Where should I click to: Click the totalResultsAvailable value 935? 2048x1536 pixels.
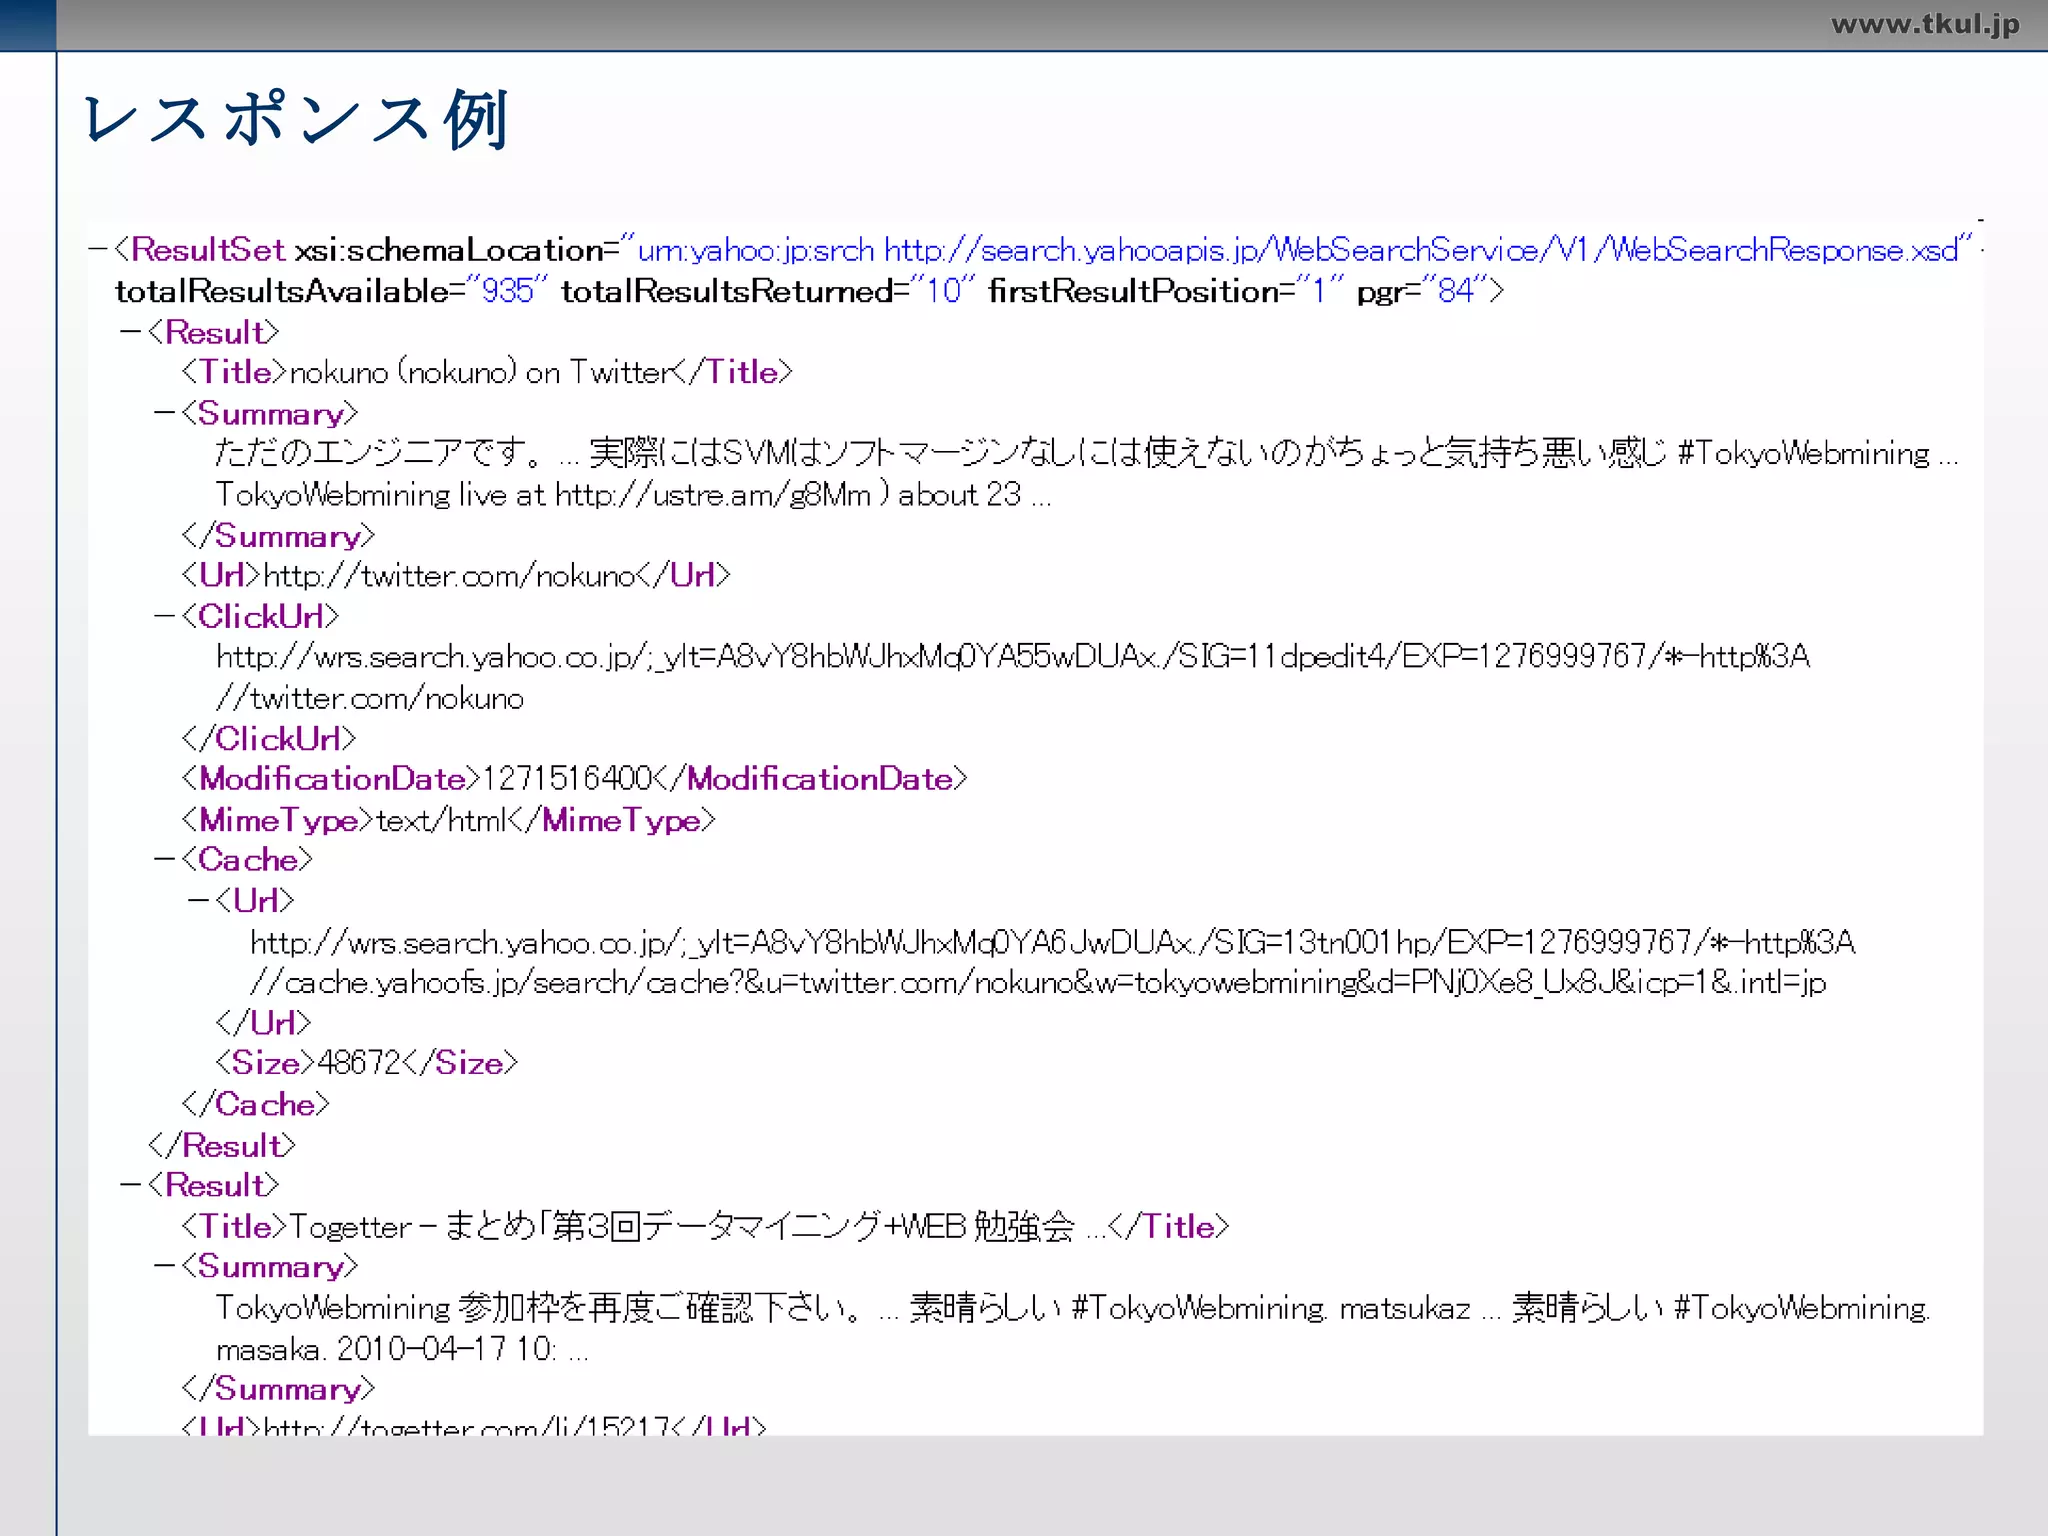(x=508, y=291)
